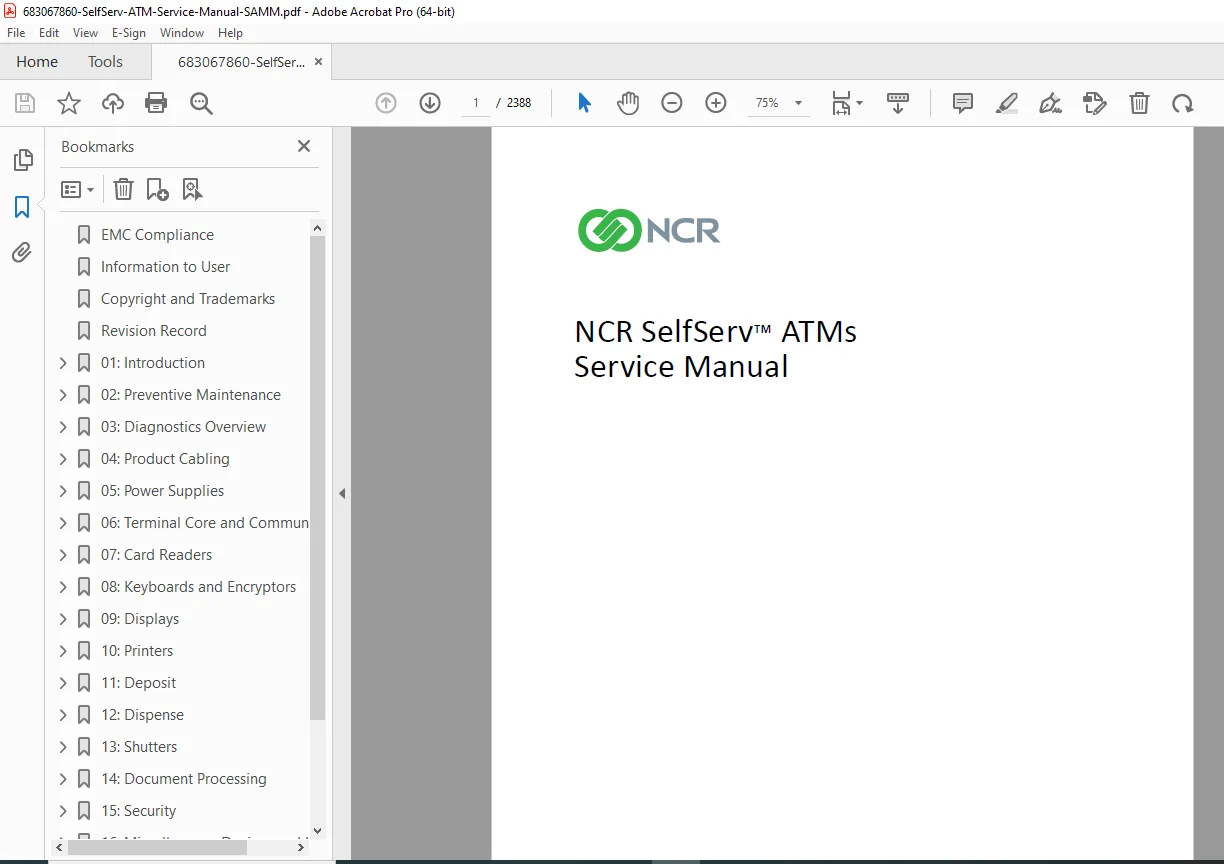The image size is (1224, 864).
Task: Select the 13: Shutters bookmark
Action: 139,747
